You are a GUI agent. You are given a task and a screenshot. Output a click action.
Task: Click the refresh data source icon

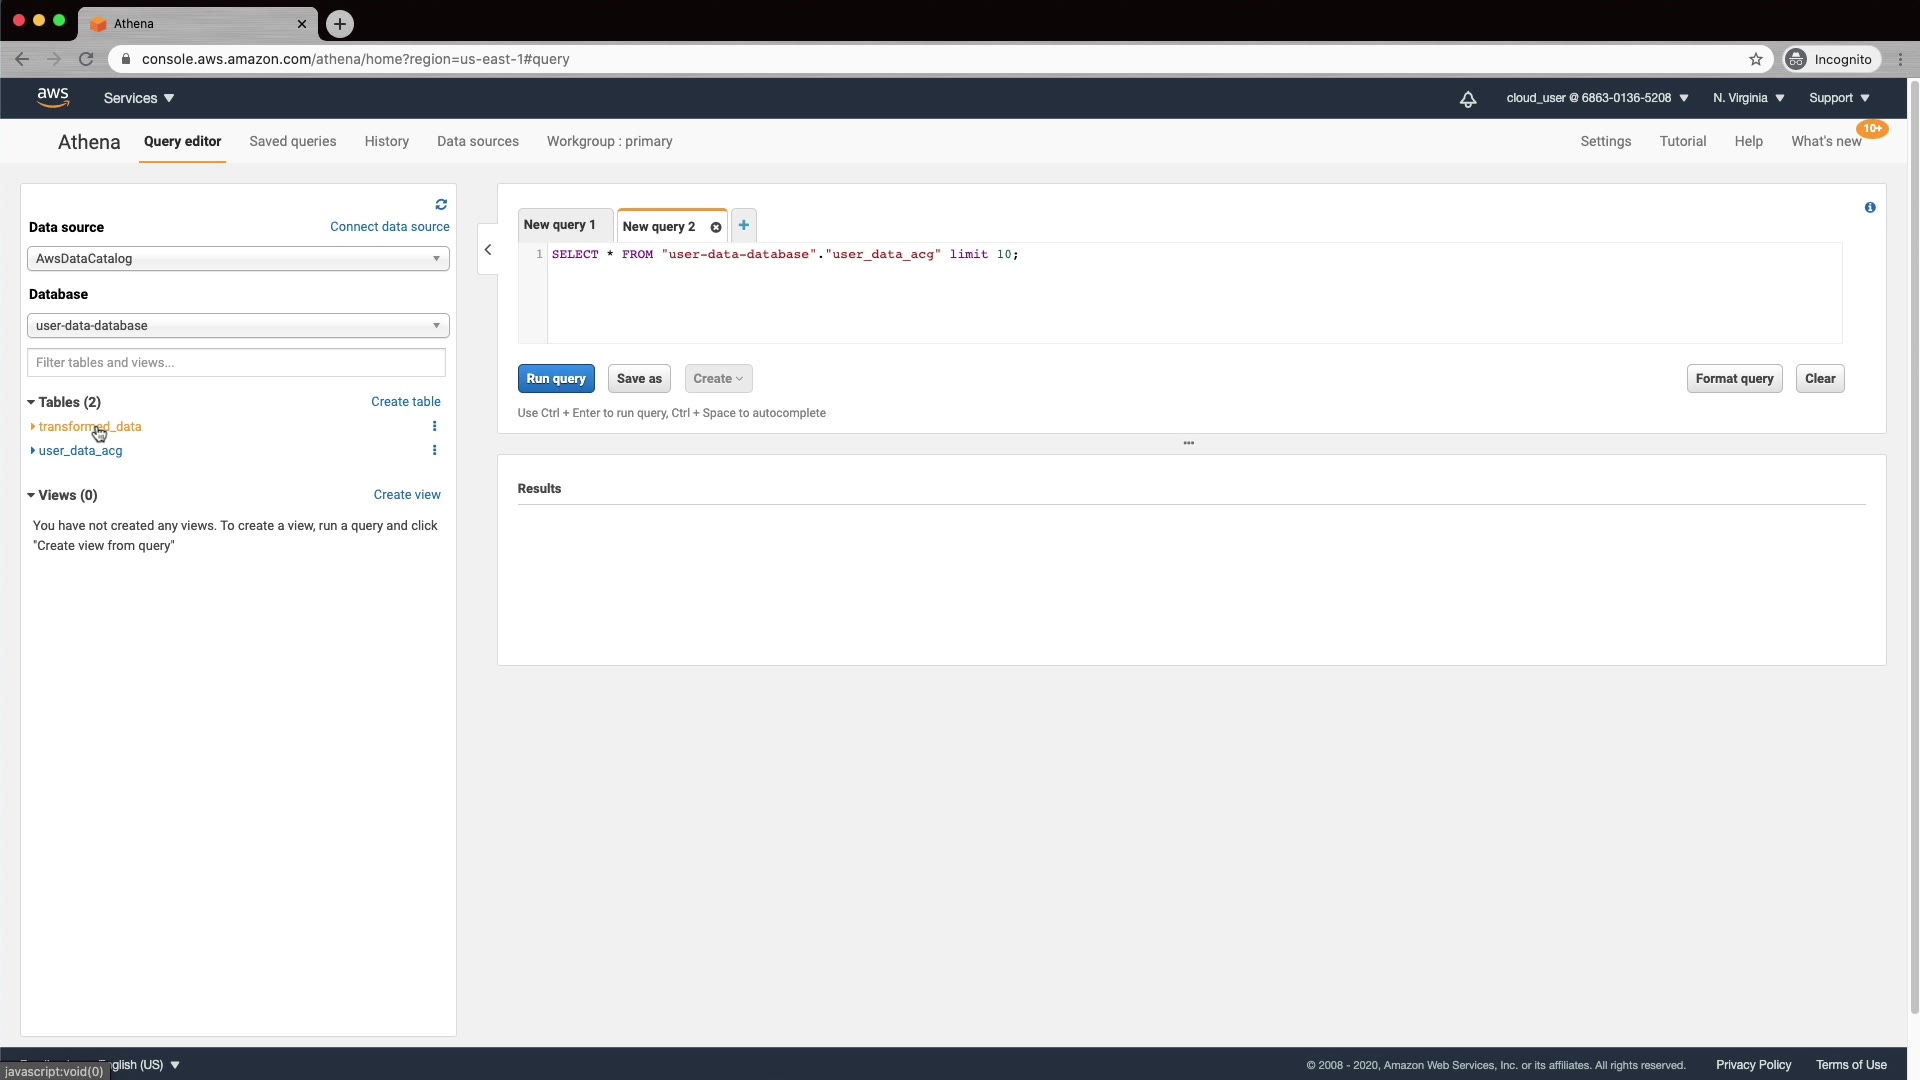441,204
